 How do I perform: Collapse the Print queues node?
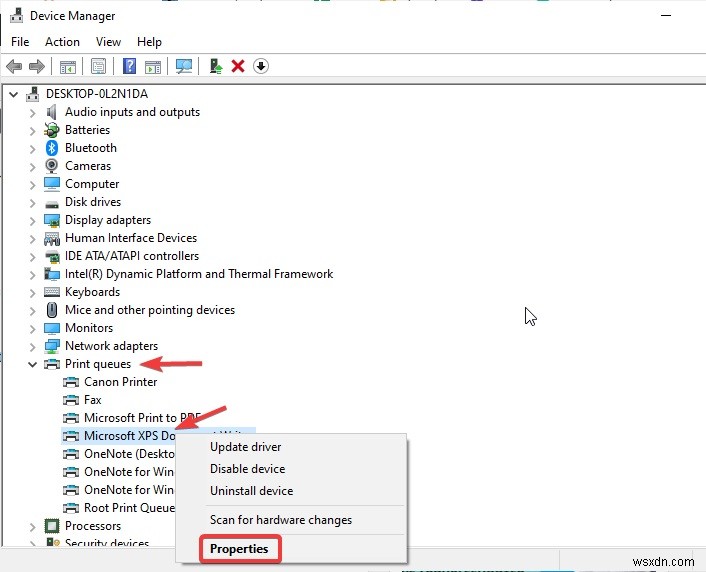tap(32, 364)
